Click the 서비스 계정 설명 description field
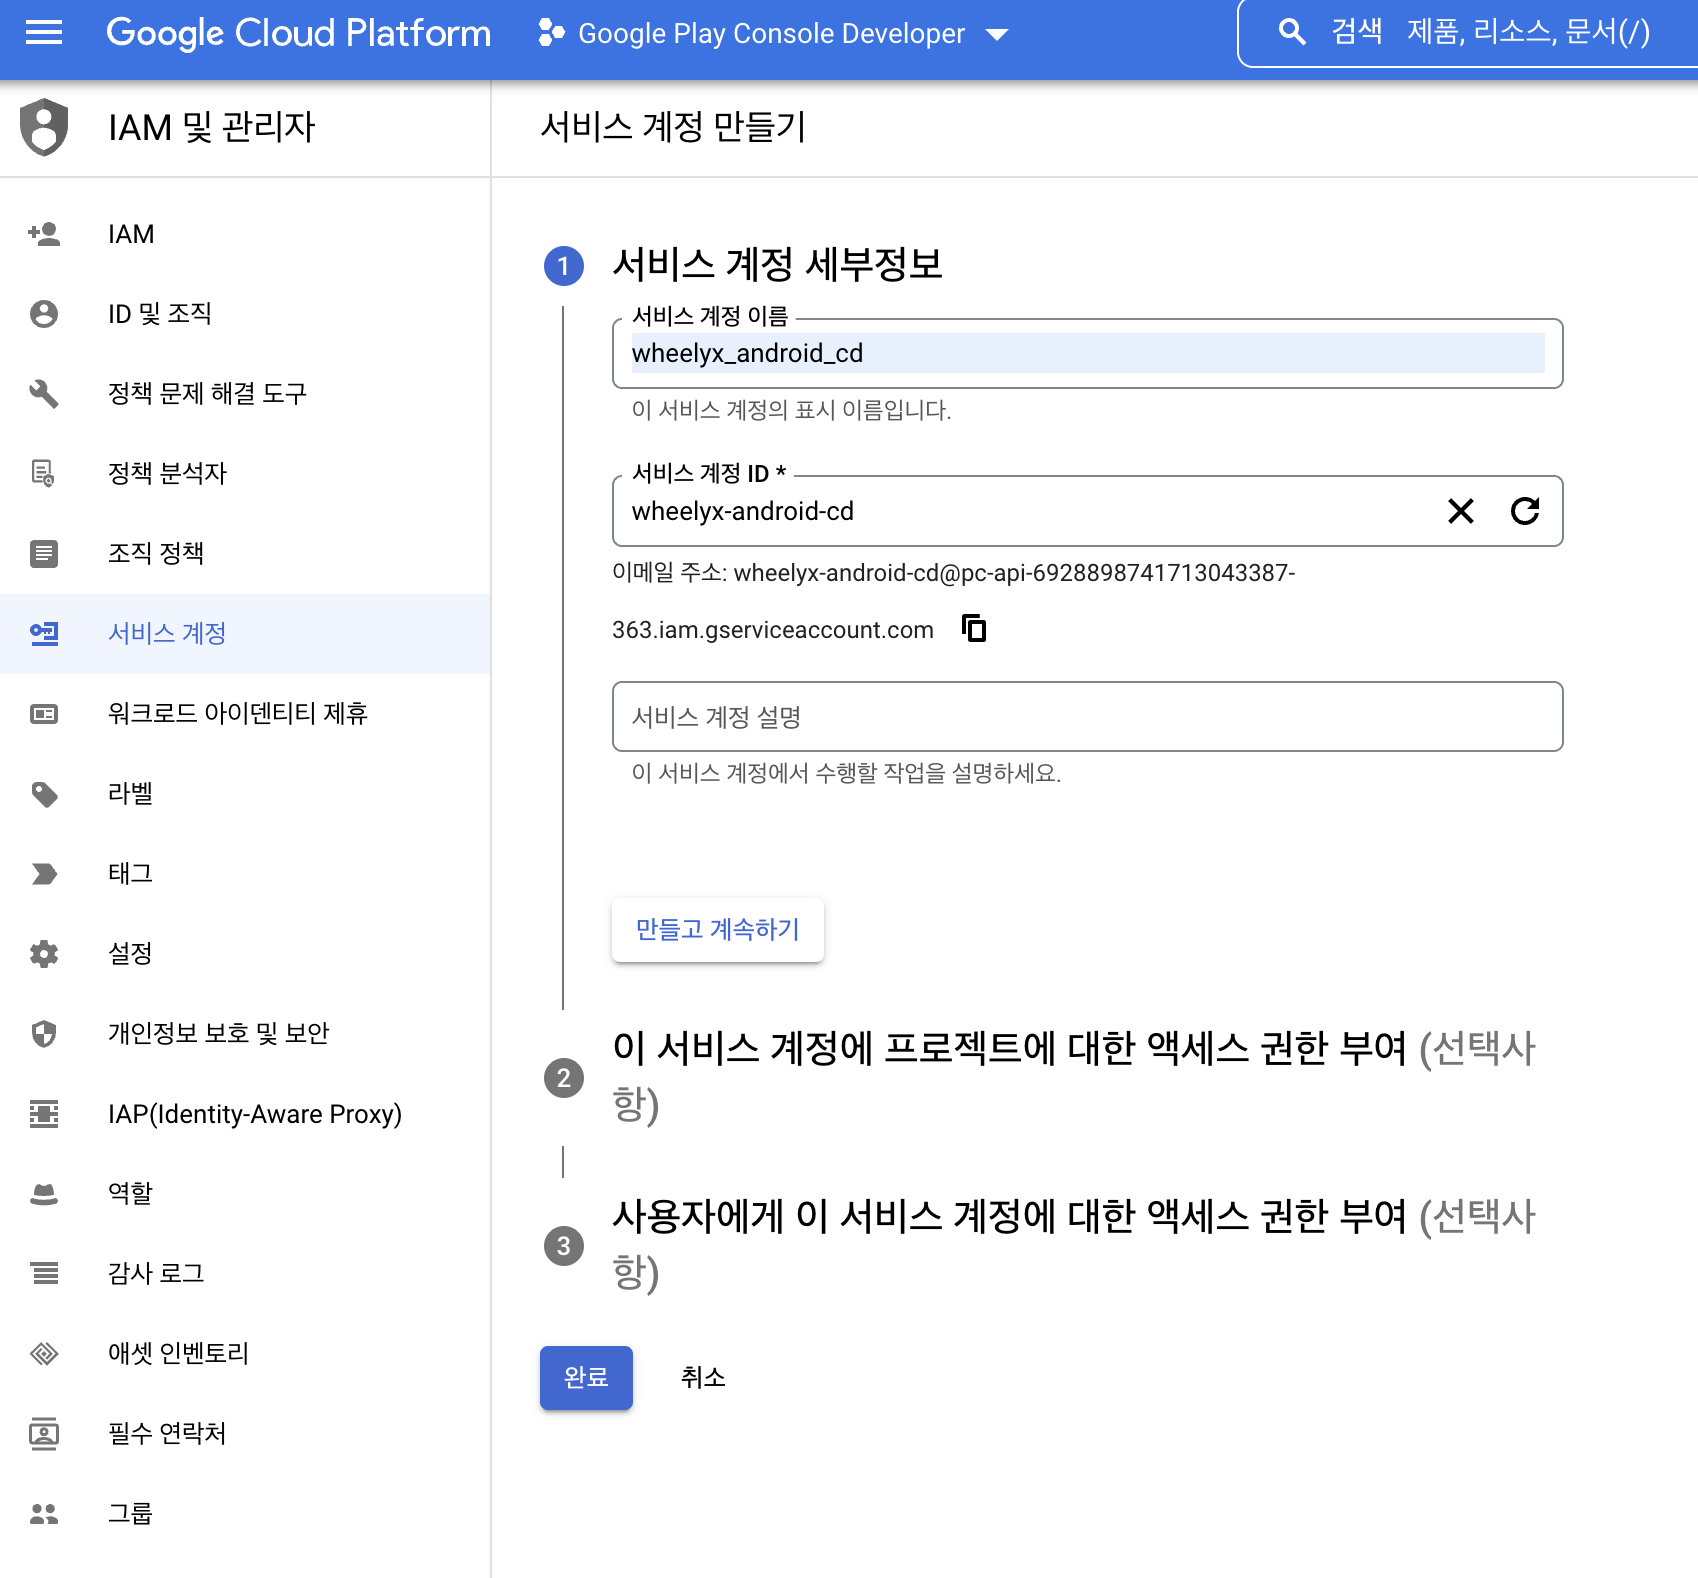Screen dimensions: 1698x1578 click(1087, 716)
